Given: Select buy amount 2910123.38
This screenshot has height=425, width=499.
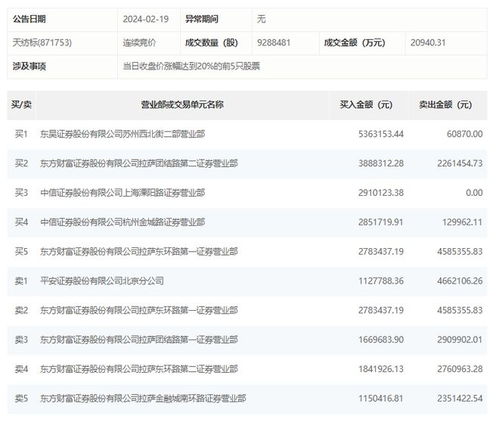Looking at the screenshot, I should coord(381,193).
